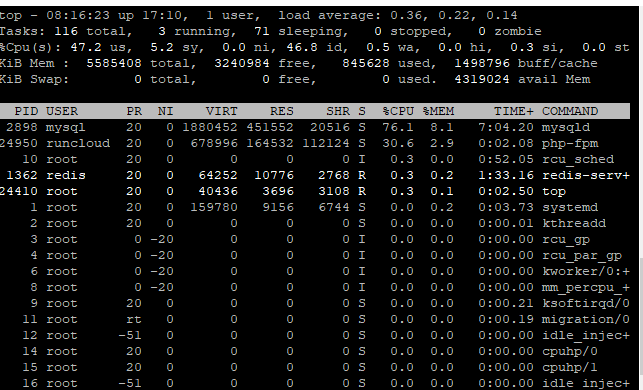Click the kthreadd command name
The width and height of the screenshot is (643, 390).
[574, 224]
